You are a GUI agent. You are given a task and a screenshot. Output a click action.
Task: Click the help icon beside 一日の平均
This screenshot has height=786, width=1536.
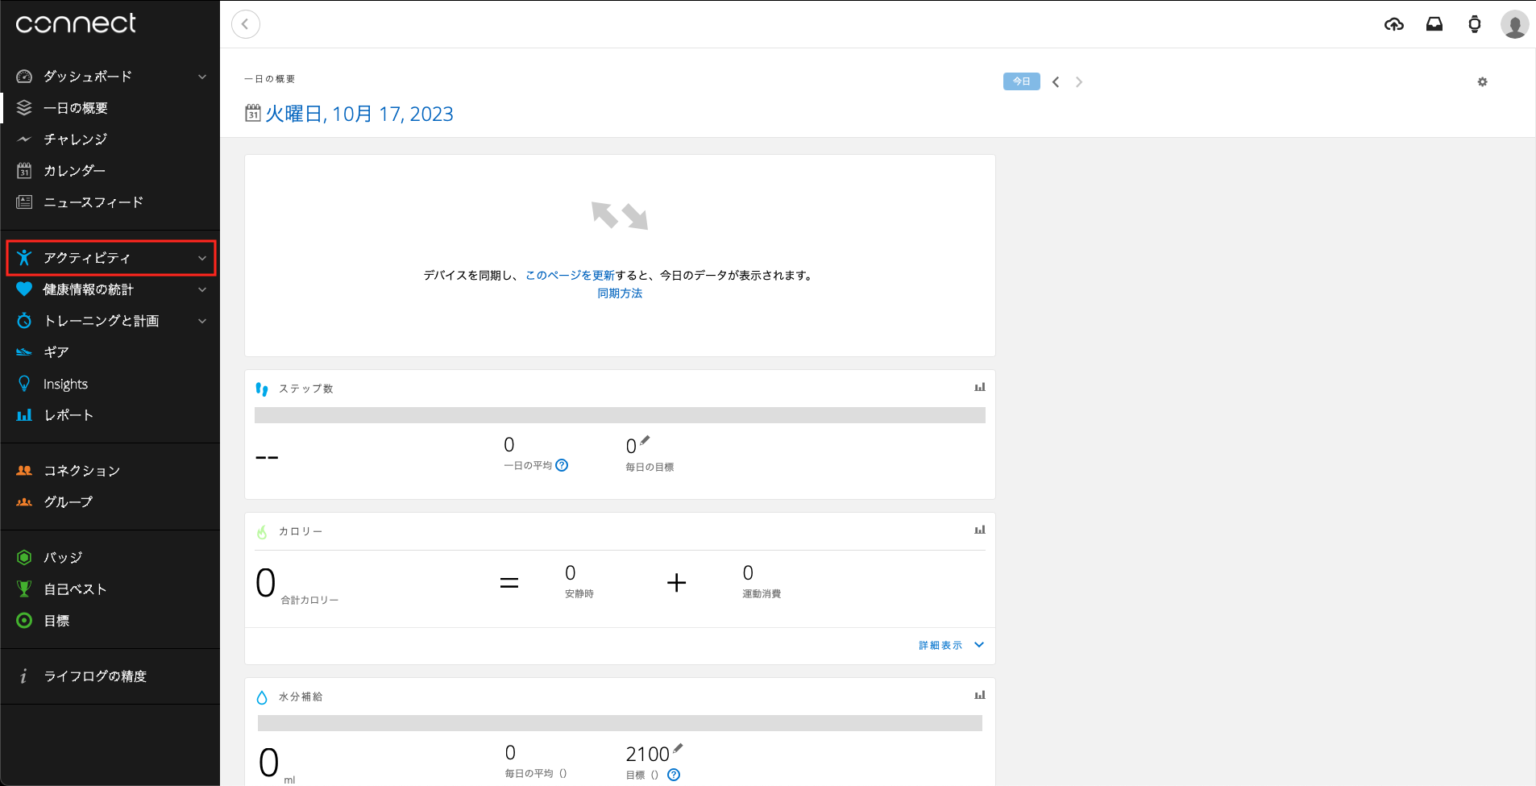tap(562, 465)
